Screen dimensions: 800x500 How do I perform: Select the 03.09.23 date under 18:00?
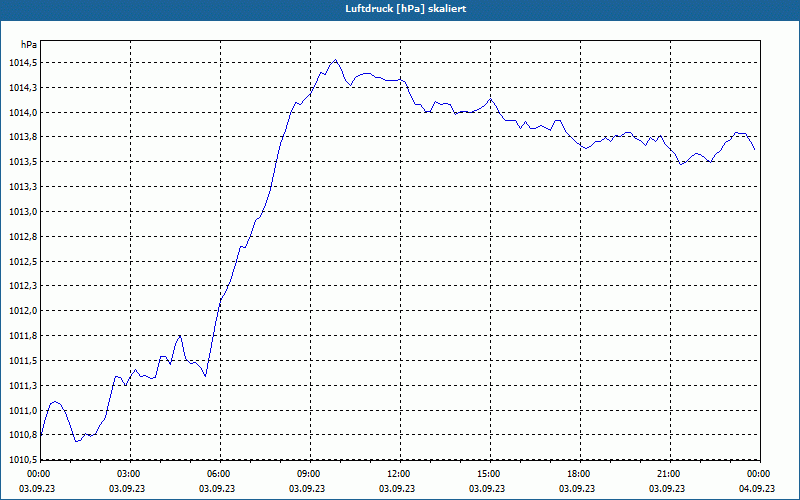click(x=577, y=488)
